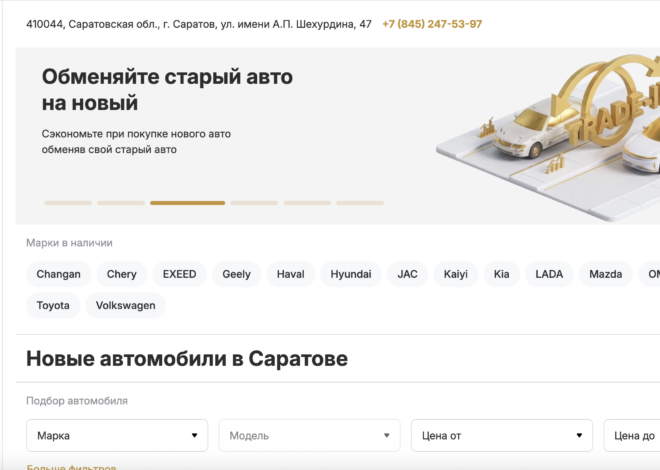Image resolution: width=660 pixels, height=470 pixels.
Task: Call the phone number +7 (845) 247-53-97
Action: pos(432,24)
